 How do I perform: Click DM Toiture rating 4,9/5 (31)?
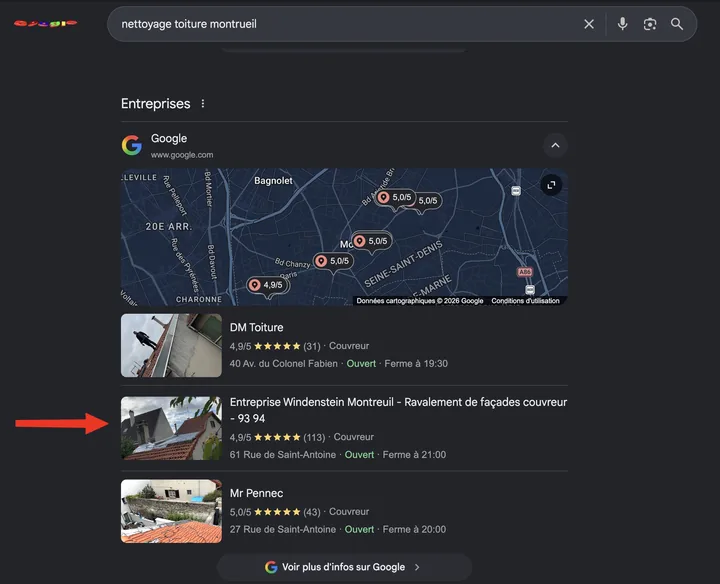(x=275, y=346)
